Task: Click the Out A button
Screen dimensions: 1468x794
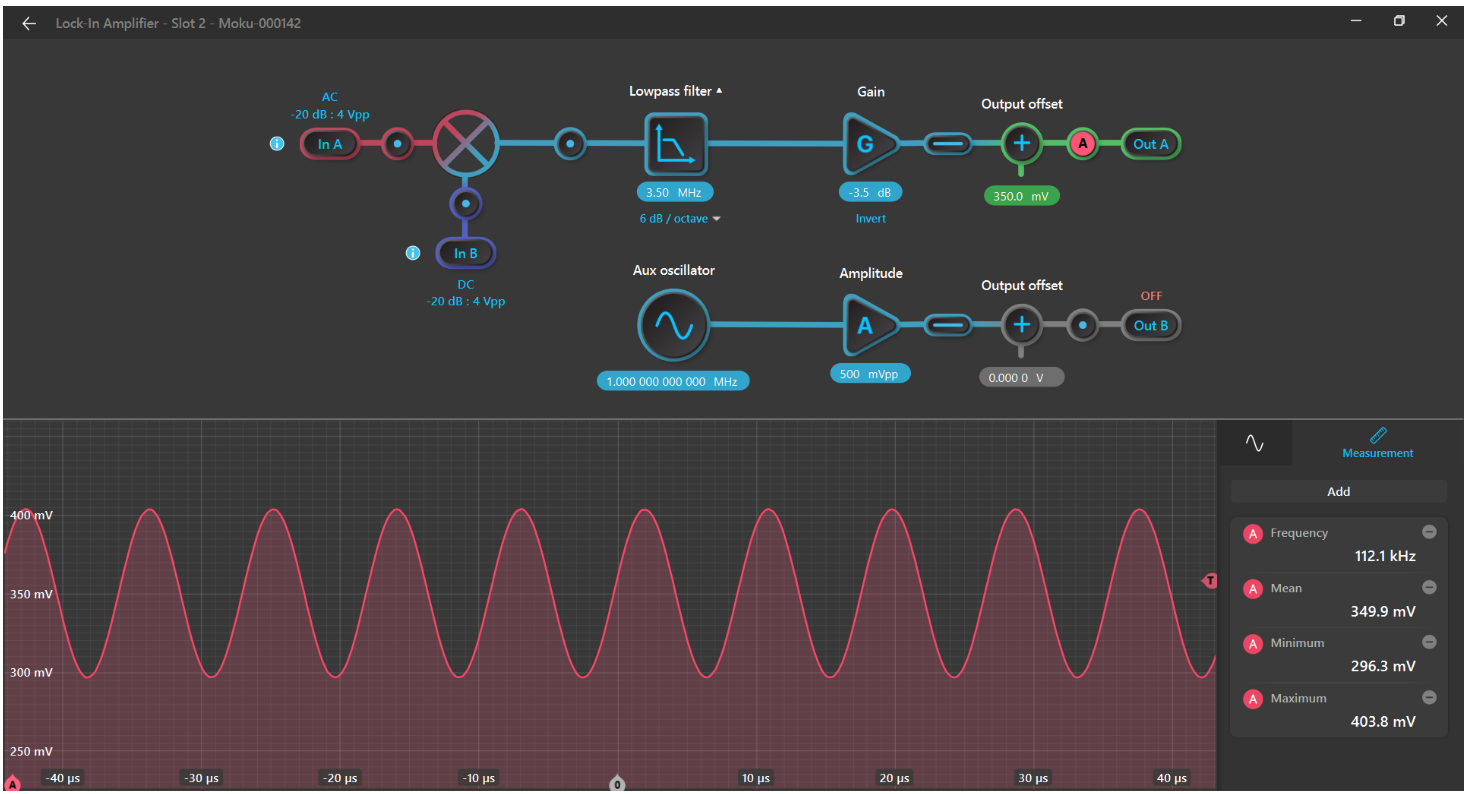Action: coord(1150,143)
